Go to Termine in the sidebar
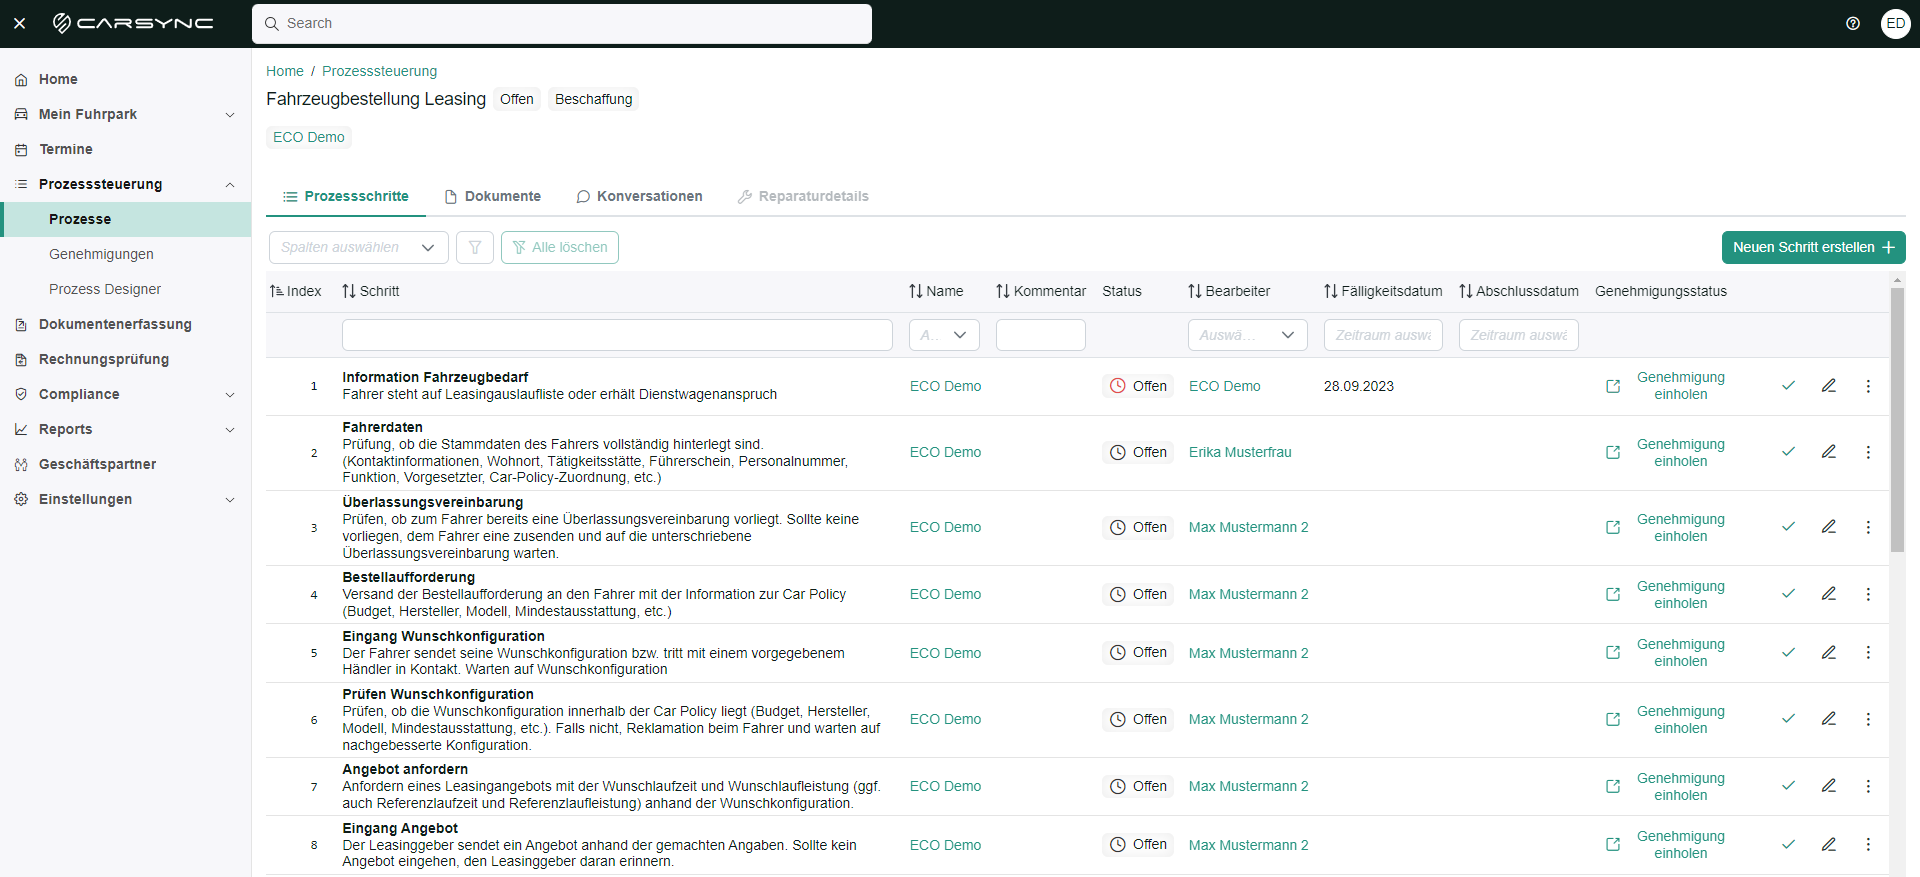The height and width of the screenshot is (877, 1920). [66, 149]
